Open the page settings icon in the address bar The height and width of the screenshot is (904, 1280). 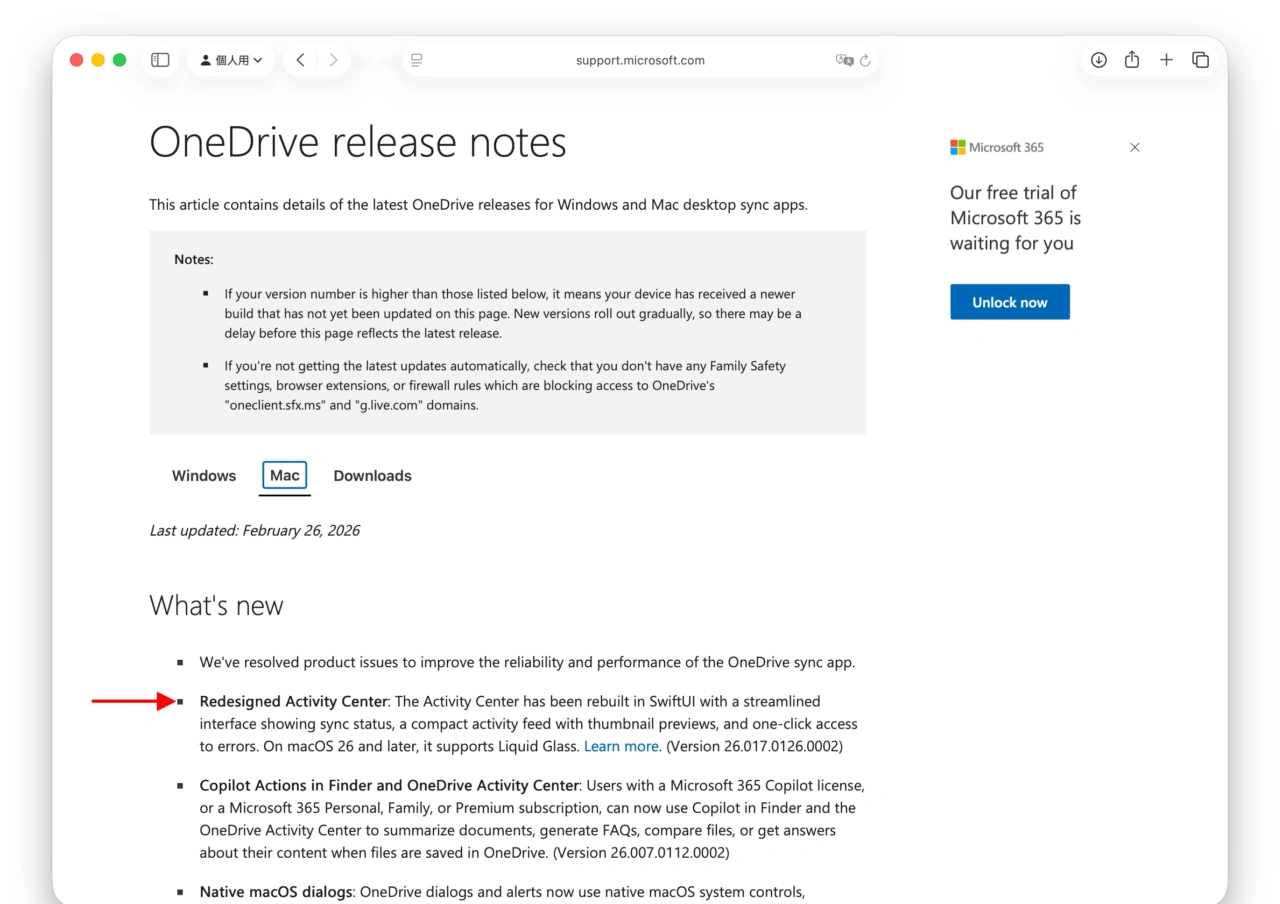[x=416, y=60]
